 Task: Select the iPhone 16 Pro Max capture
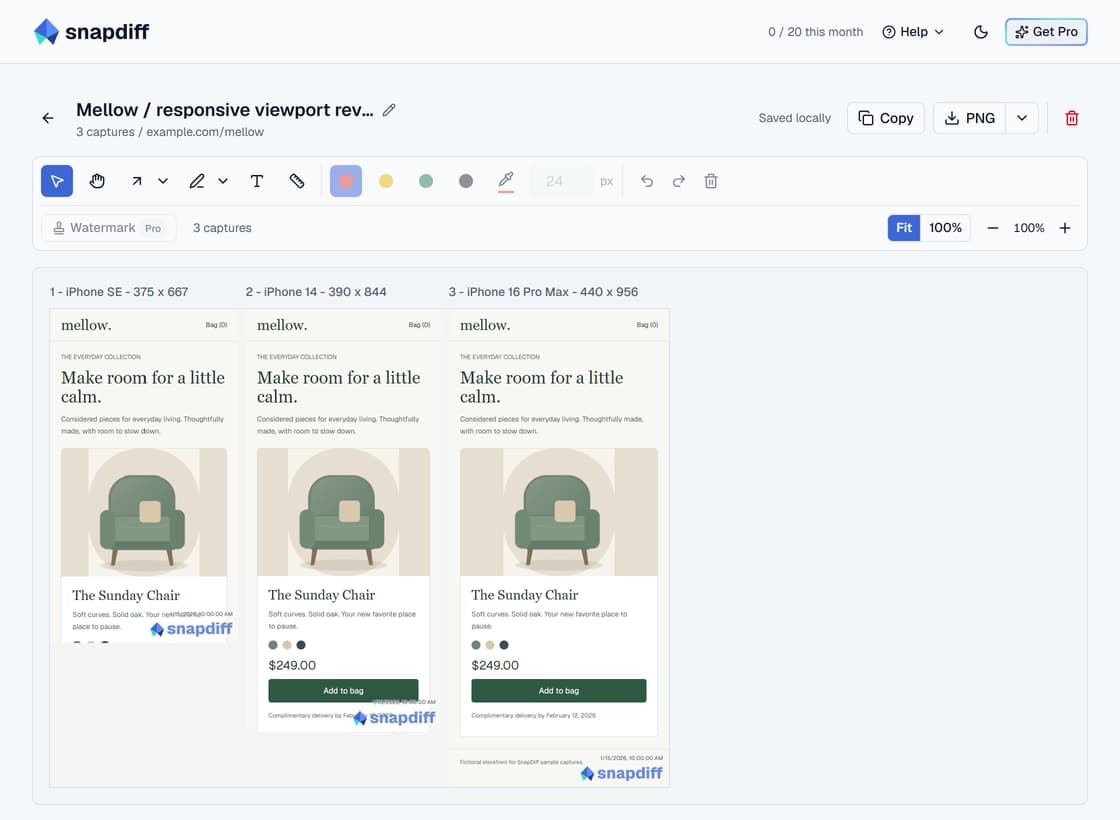tap(559, 548)
